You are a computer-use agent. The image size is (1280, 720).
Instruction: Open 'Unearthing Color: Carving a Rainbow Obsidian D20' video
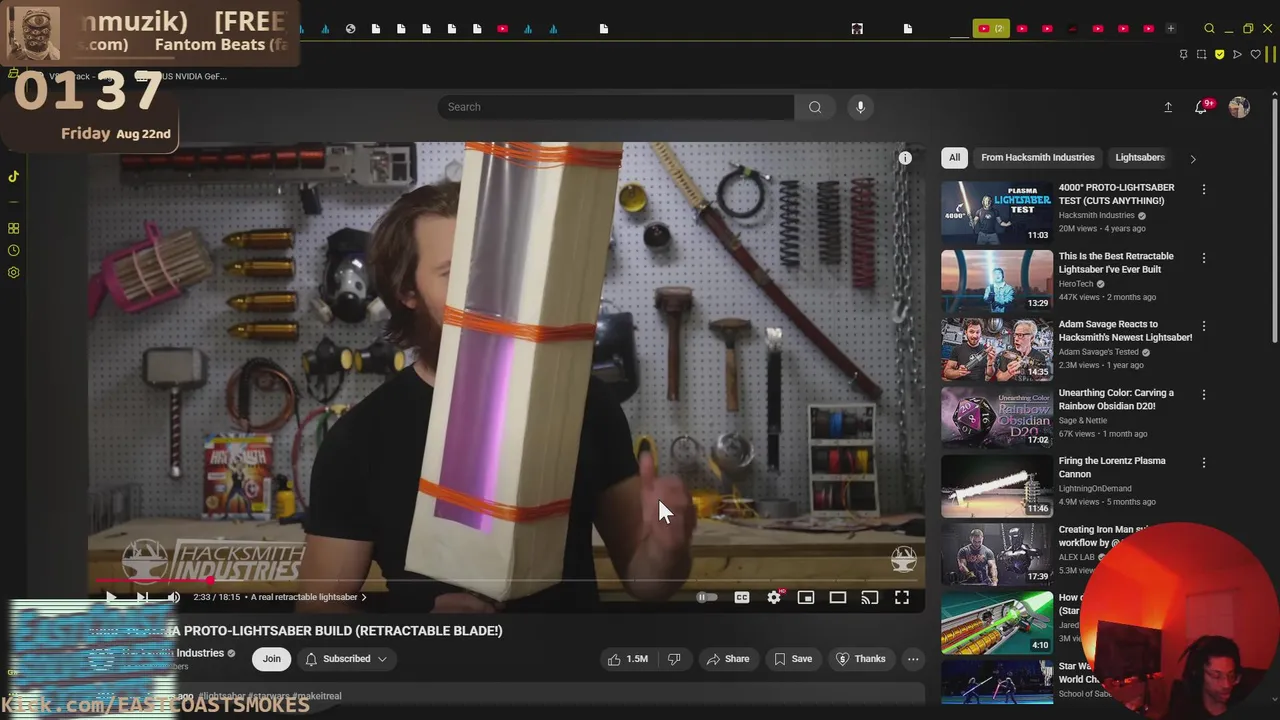[1116, 399]
